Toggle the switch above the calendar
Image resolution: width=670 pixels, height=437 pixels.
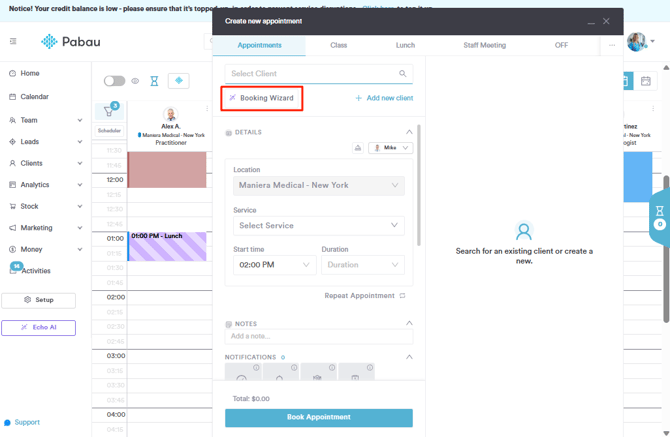coord(114,81)
